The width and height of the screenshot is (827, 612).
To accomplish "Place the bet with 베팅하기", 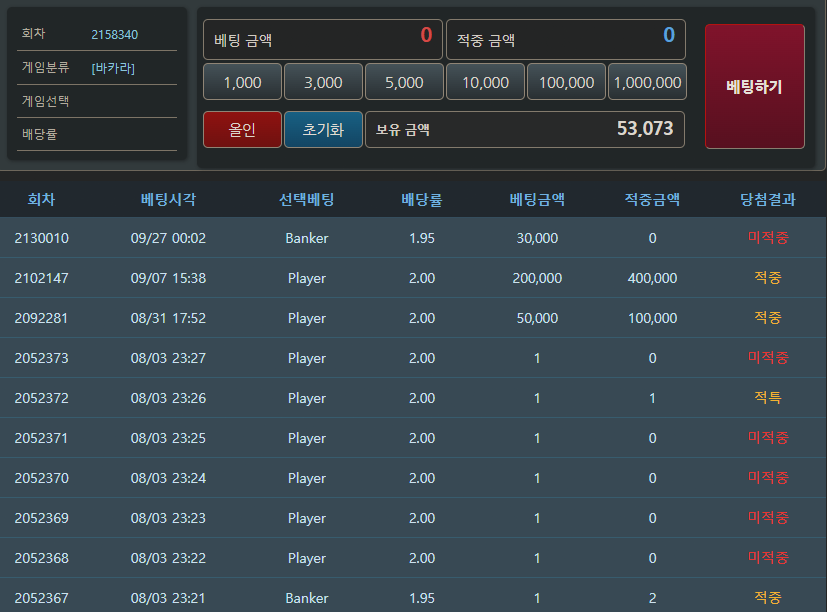I will [754, 86].
